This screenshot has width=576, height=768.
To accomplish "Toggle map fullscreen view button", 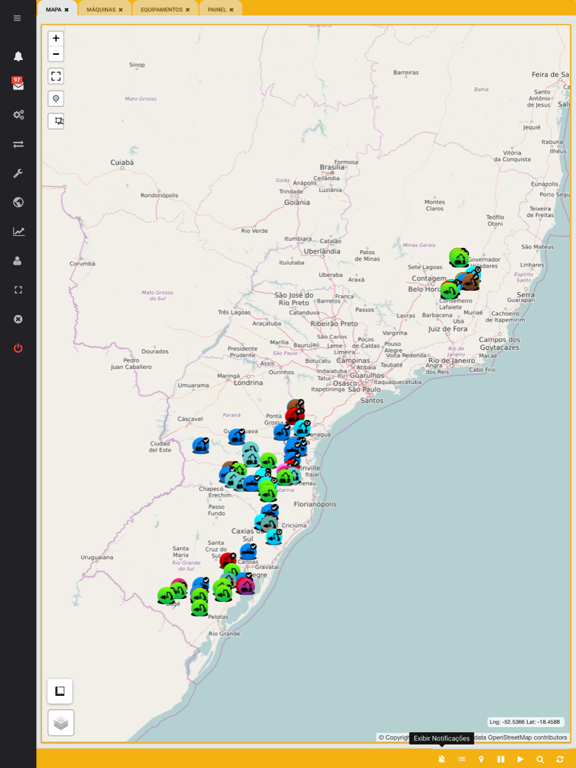I will 56,76.
